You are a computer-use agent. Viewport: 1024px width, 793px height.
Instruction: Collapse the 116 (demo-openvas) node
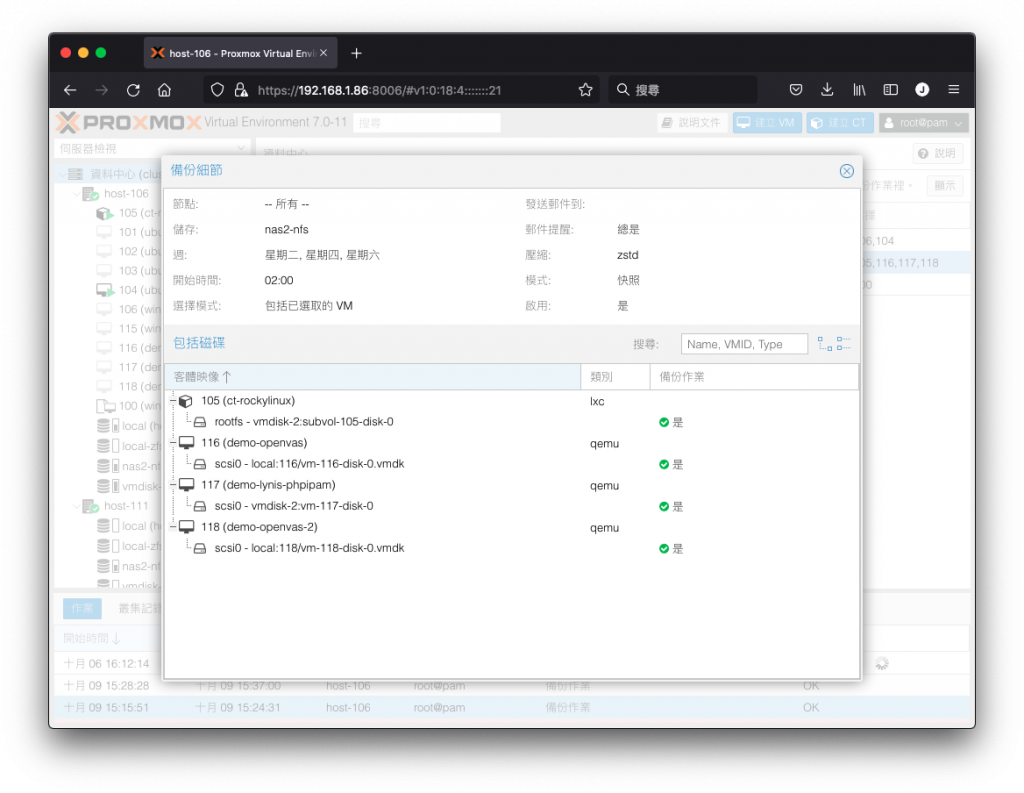point(174,442)
